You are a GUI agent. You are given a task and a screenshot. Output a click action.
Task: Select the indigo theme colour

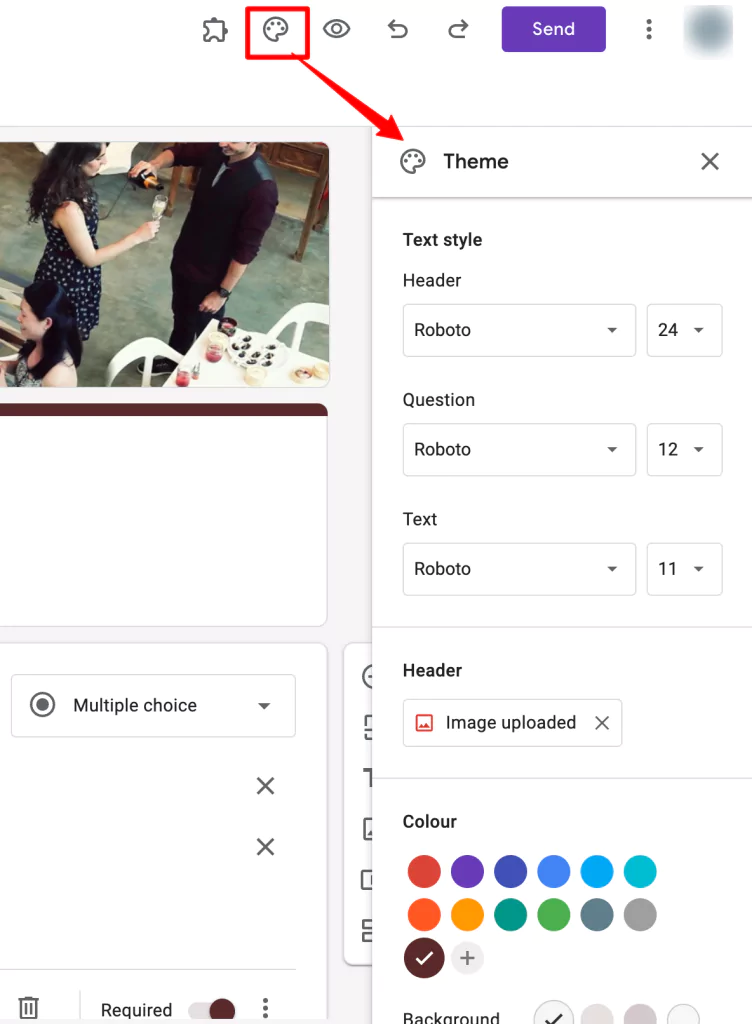pos(510,872)
